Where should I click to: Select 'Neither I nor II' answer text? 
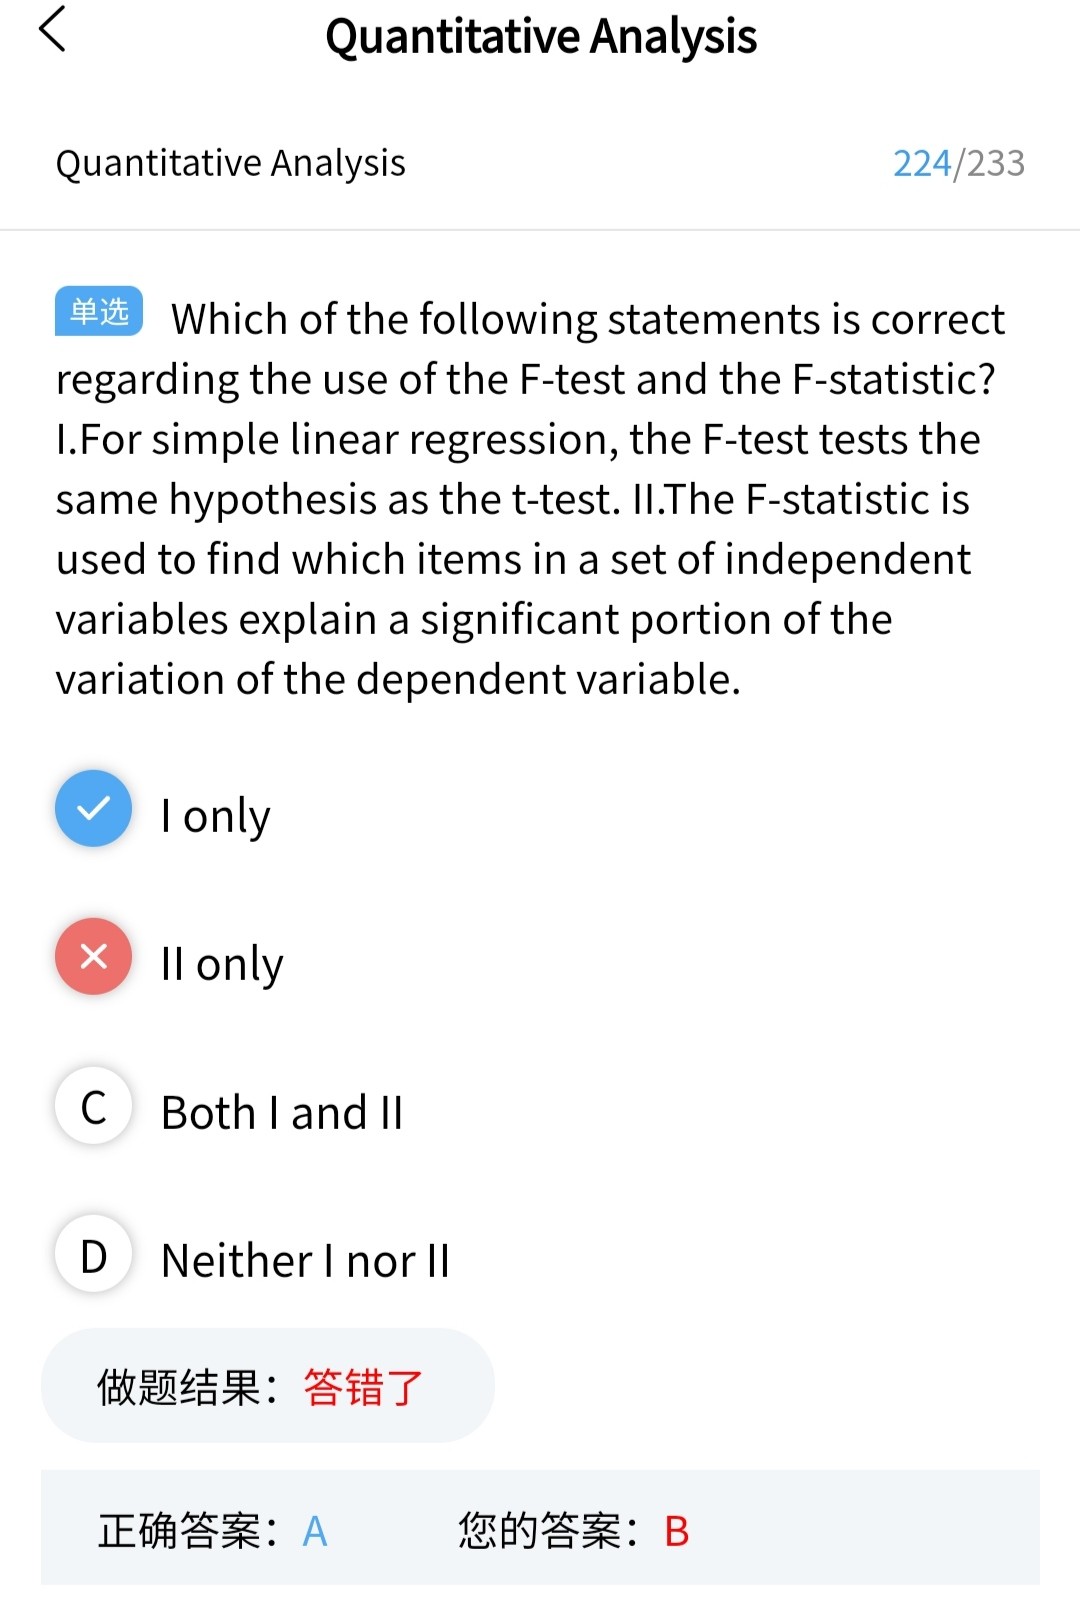click(x=306, y=1261)
